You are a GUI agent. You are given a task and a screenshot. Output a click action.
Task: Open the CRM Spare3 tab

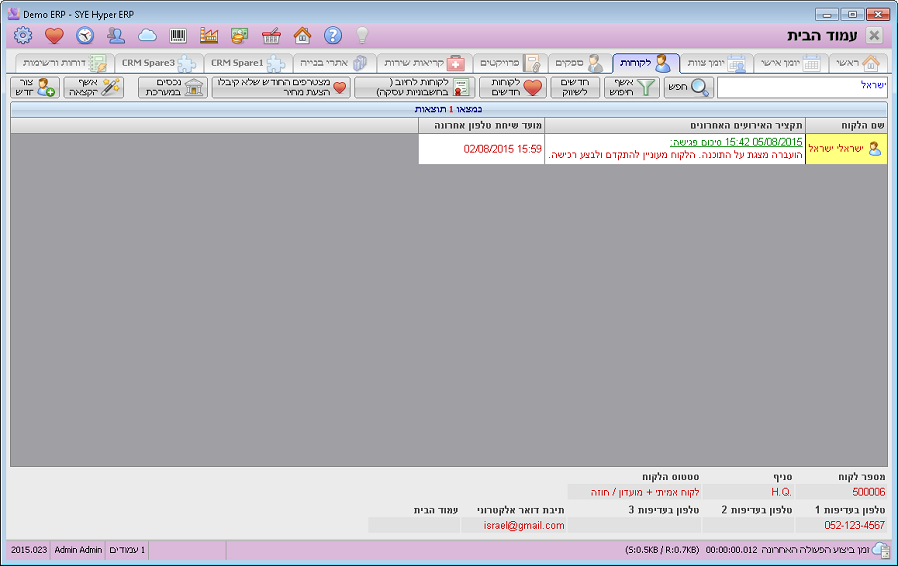coord(159,63)
